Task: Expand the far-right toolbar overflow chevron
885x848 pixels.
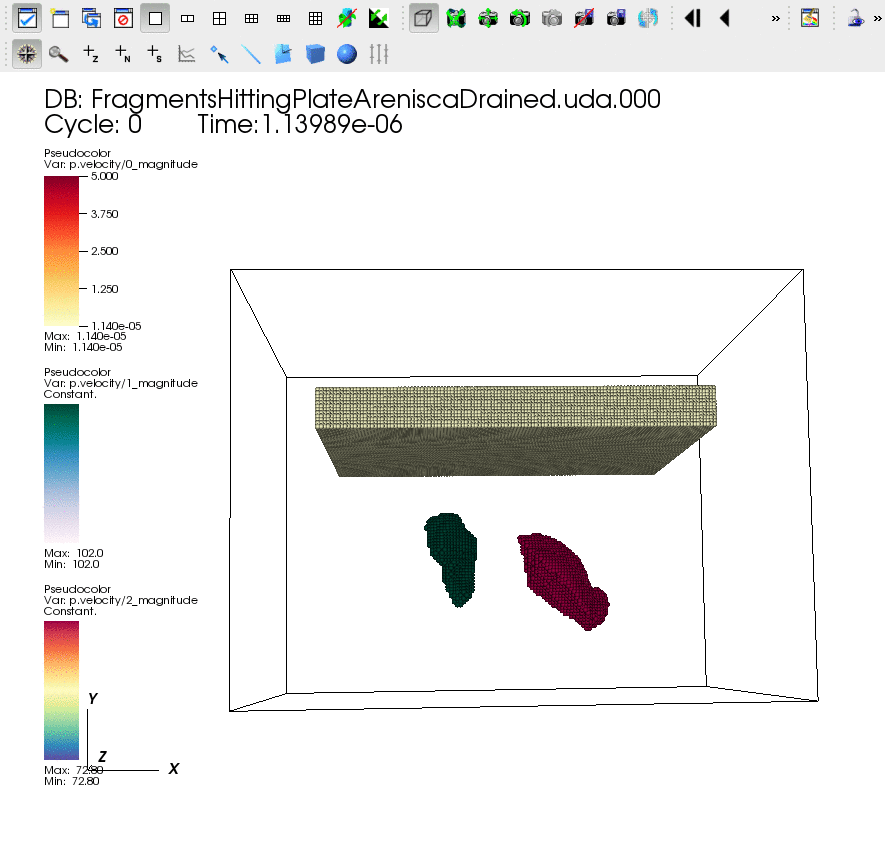Action: (x=877, y=18)
